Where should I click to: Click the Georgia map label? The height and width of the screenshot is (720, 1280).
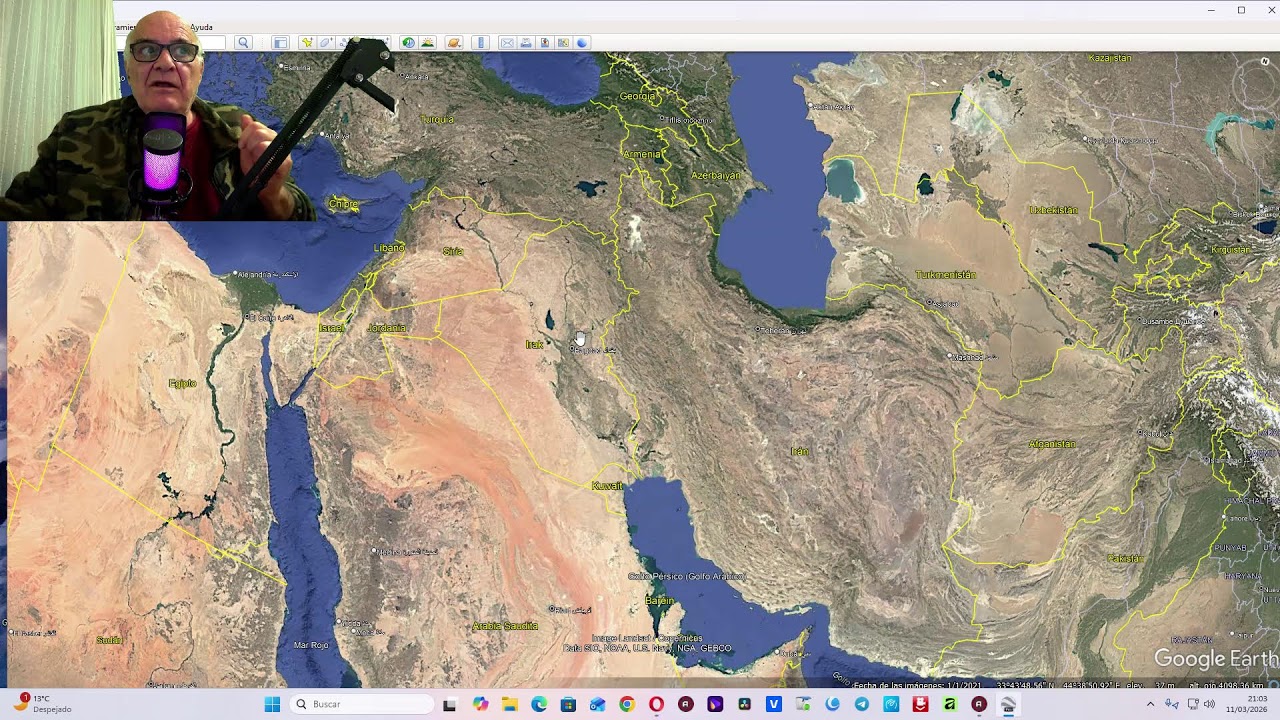pyautogui.click(x=638, y=96)
